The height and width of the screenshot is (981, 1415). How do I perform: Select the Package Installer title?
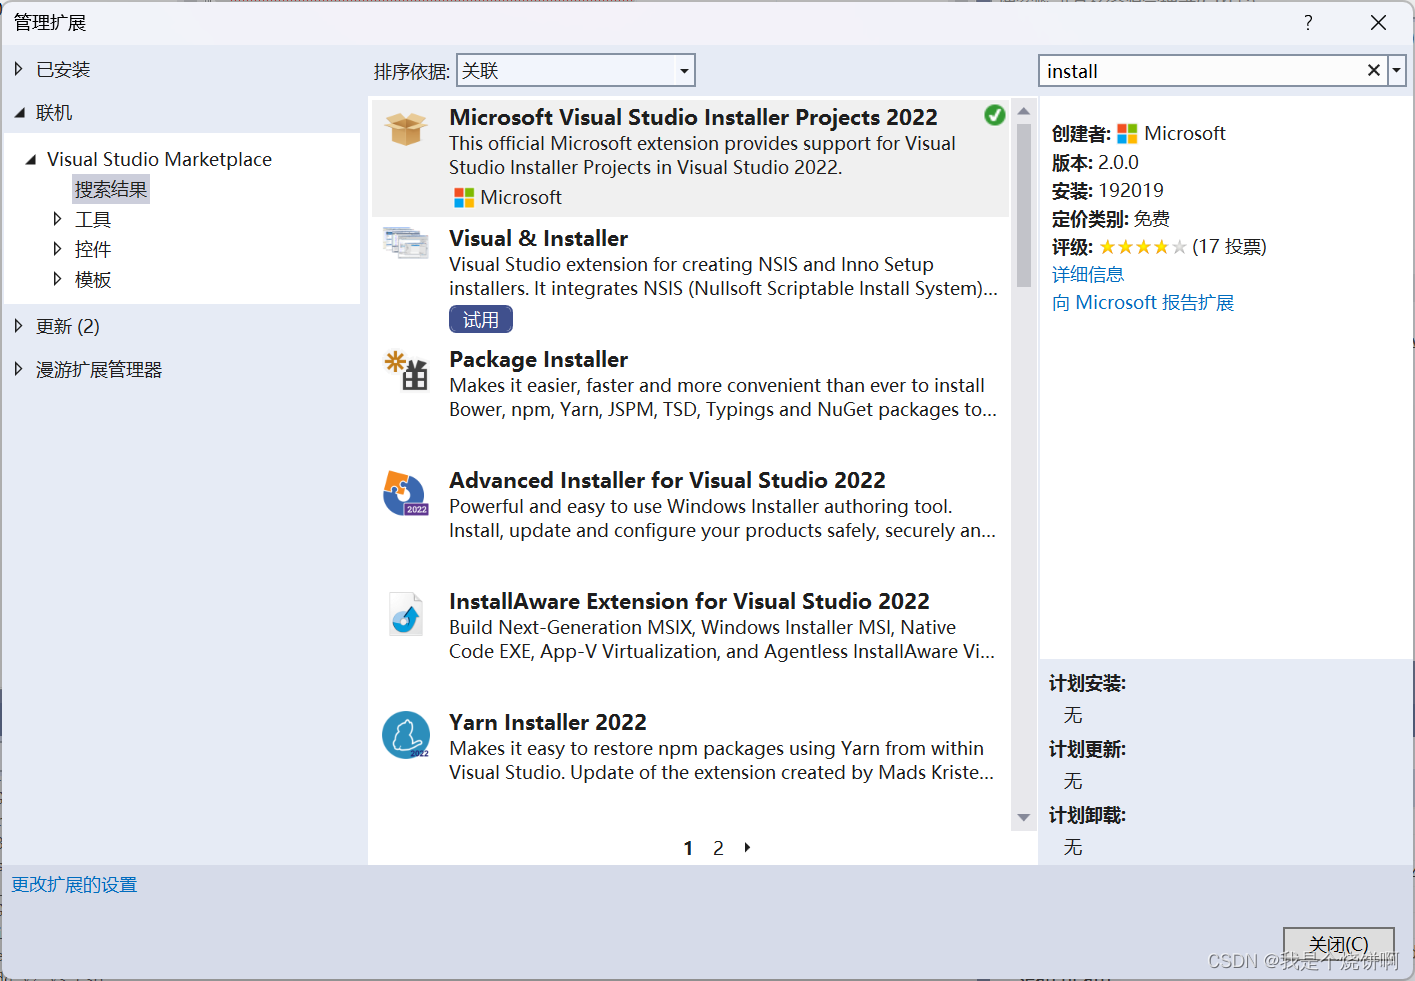coord(538,359)
